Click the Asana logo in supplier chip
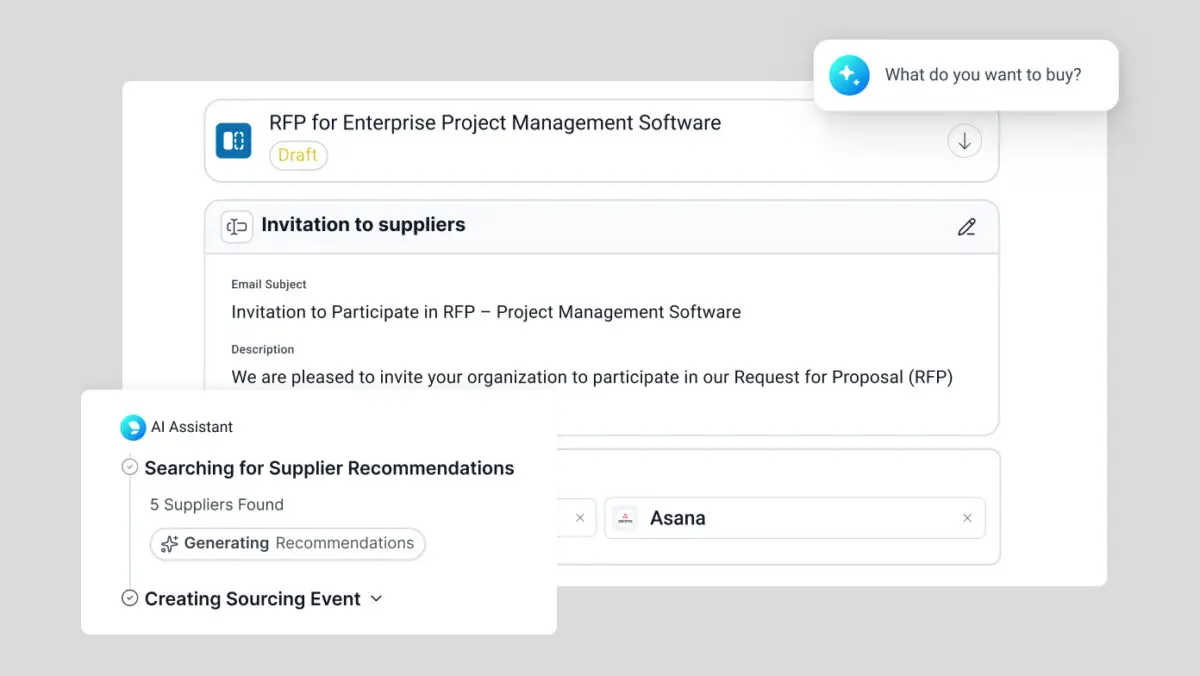1200x676 pixels. pyautogui.click(x=625, y=518)
